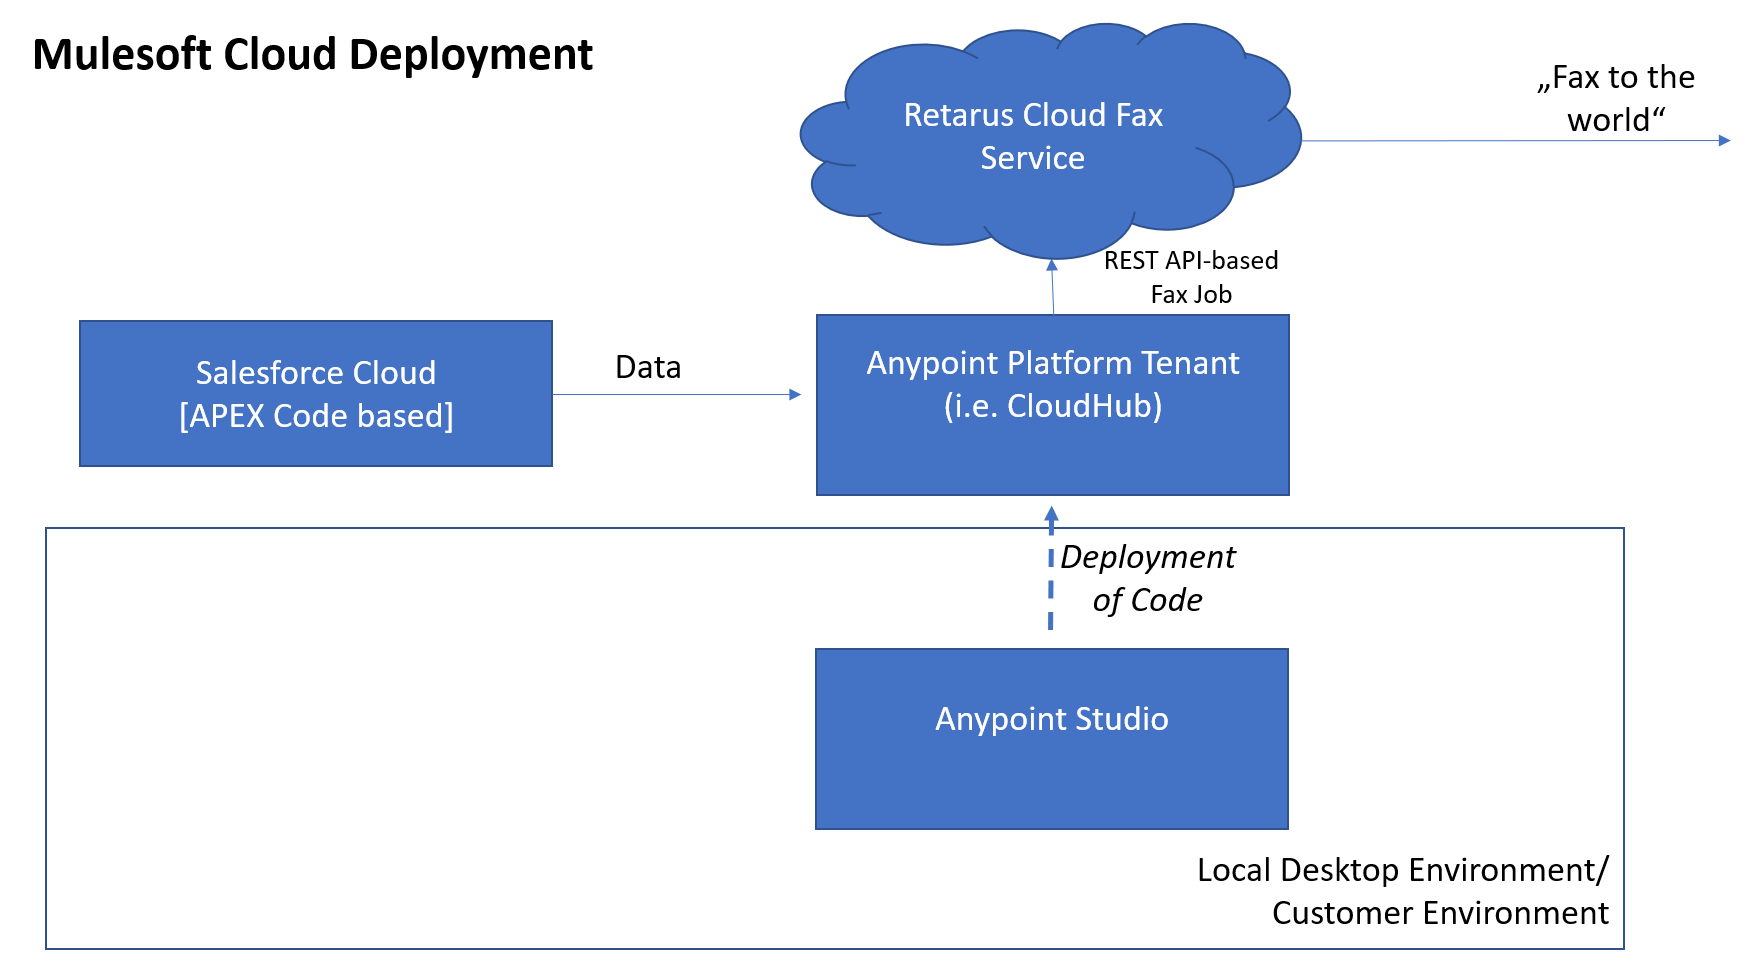Viewport: 1756px width, 976px height.
Task: Click arrowhead of the dashed deployment arrow
Action: tap(1051, 514)
